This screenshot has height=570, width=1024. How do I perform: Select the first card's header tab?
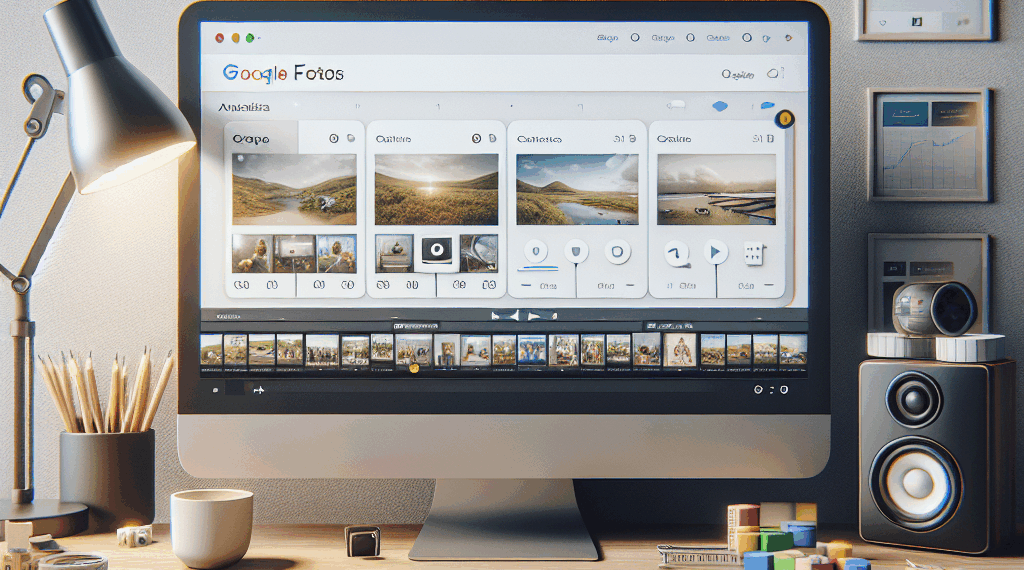[261, 138]
